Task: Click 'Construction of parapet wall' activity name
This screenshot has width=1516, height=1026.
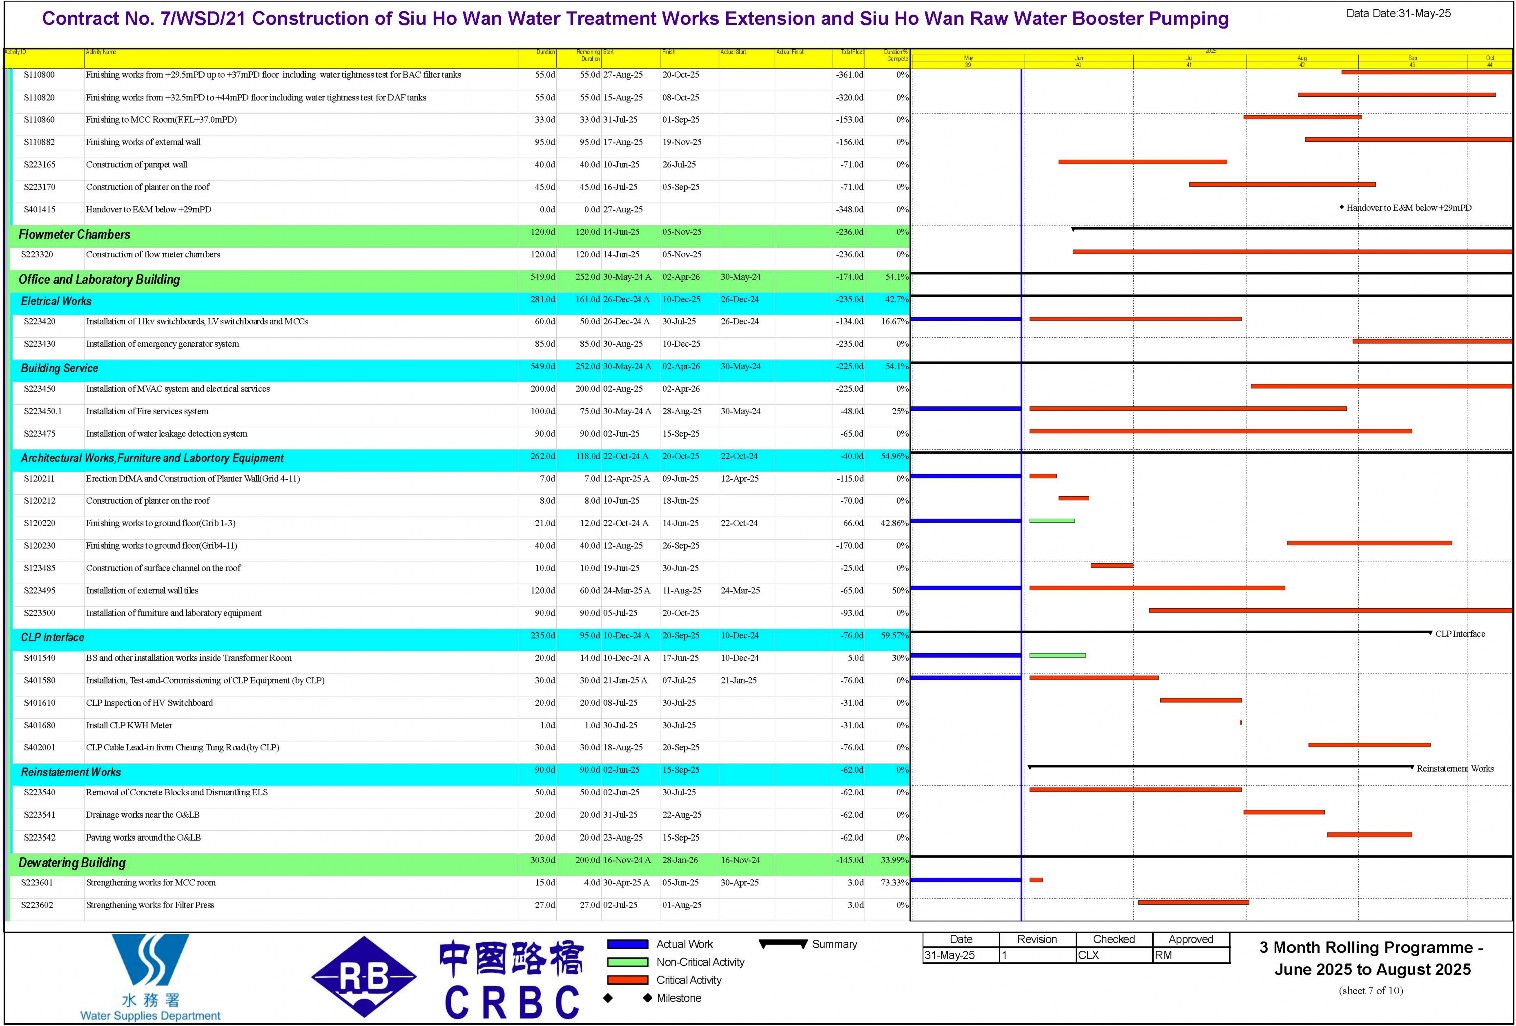Action: point(136,165)
